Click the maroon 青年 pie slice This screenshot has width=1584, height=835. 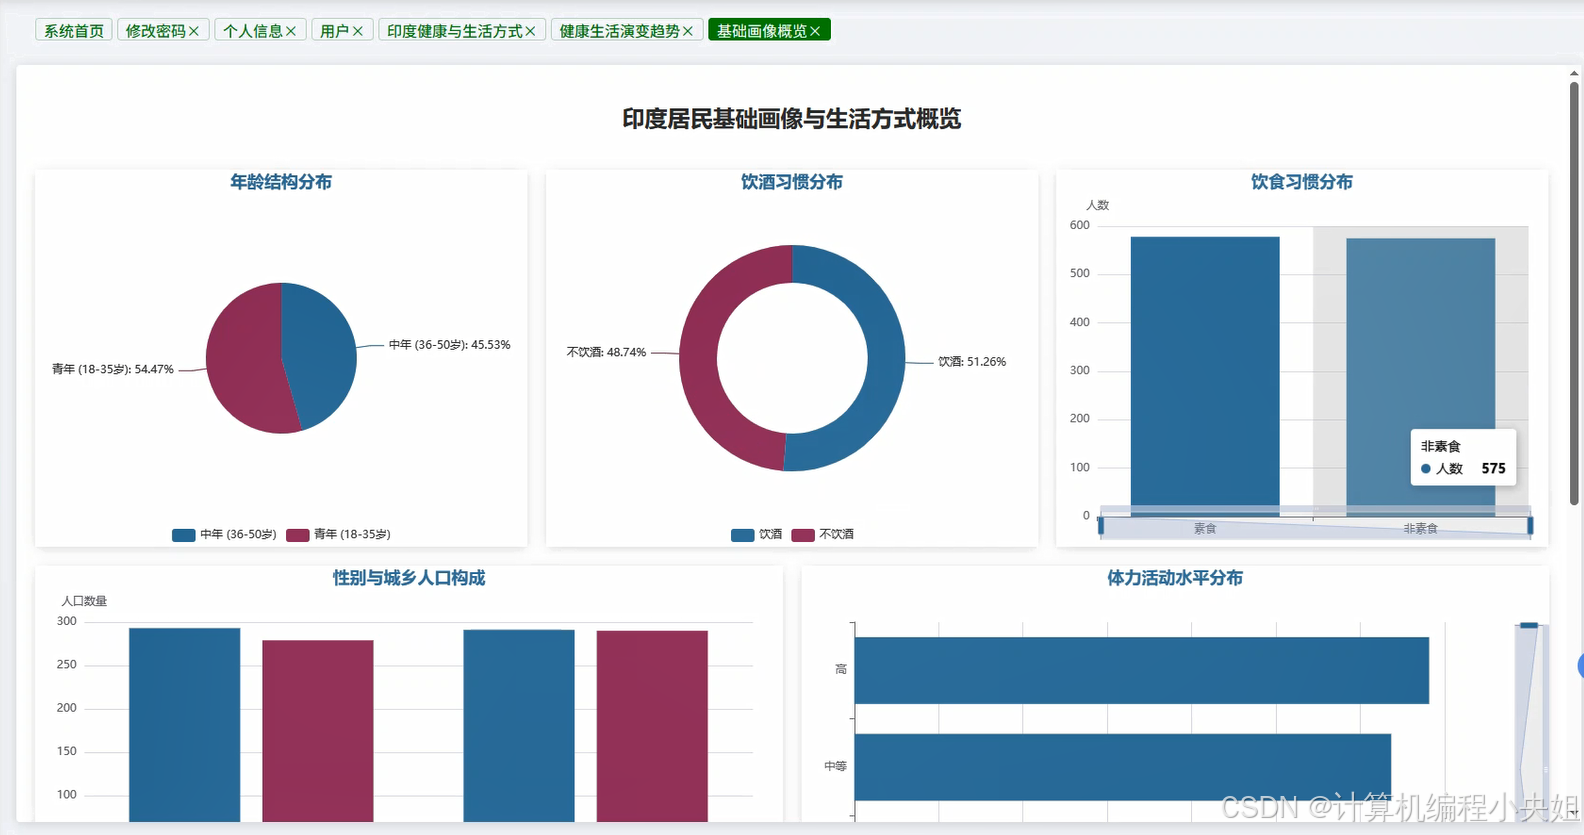(x=243, y=362)
